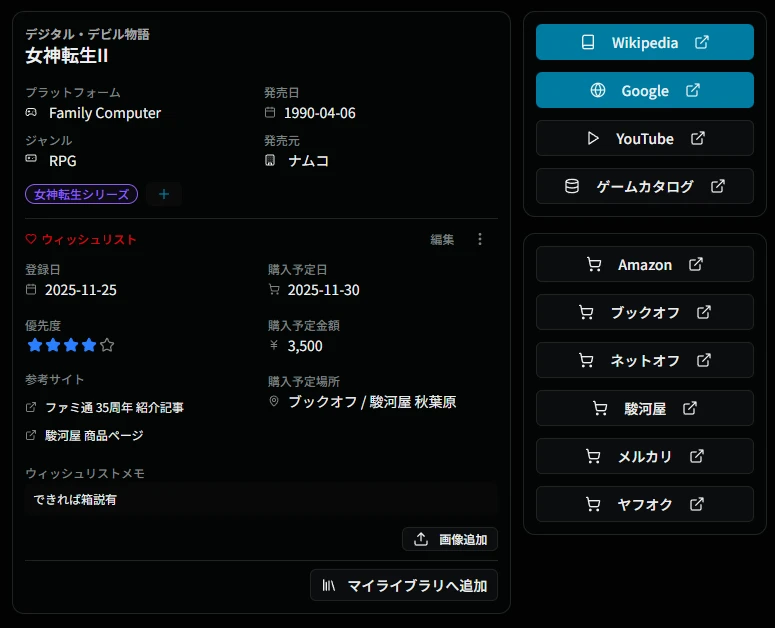Image resolution: width=775 pixels, height=628 pixels.
Task: Set priority to one star
Action: (35, 345)
